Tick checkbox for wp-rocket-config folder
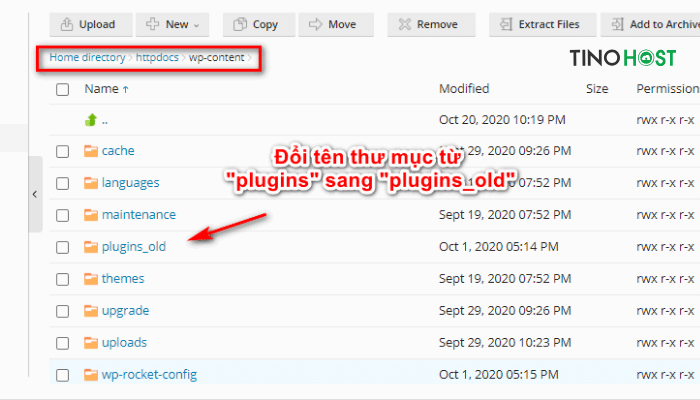This screenshot has width=700, height=400. coord(62,375)
